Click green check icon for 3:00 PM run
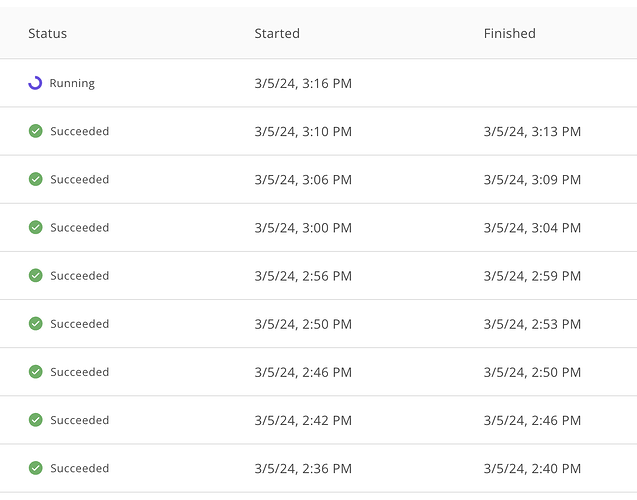The width and height of the screenshot is (637, 500). 36,227
